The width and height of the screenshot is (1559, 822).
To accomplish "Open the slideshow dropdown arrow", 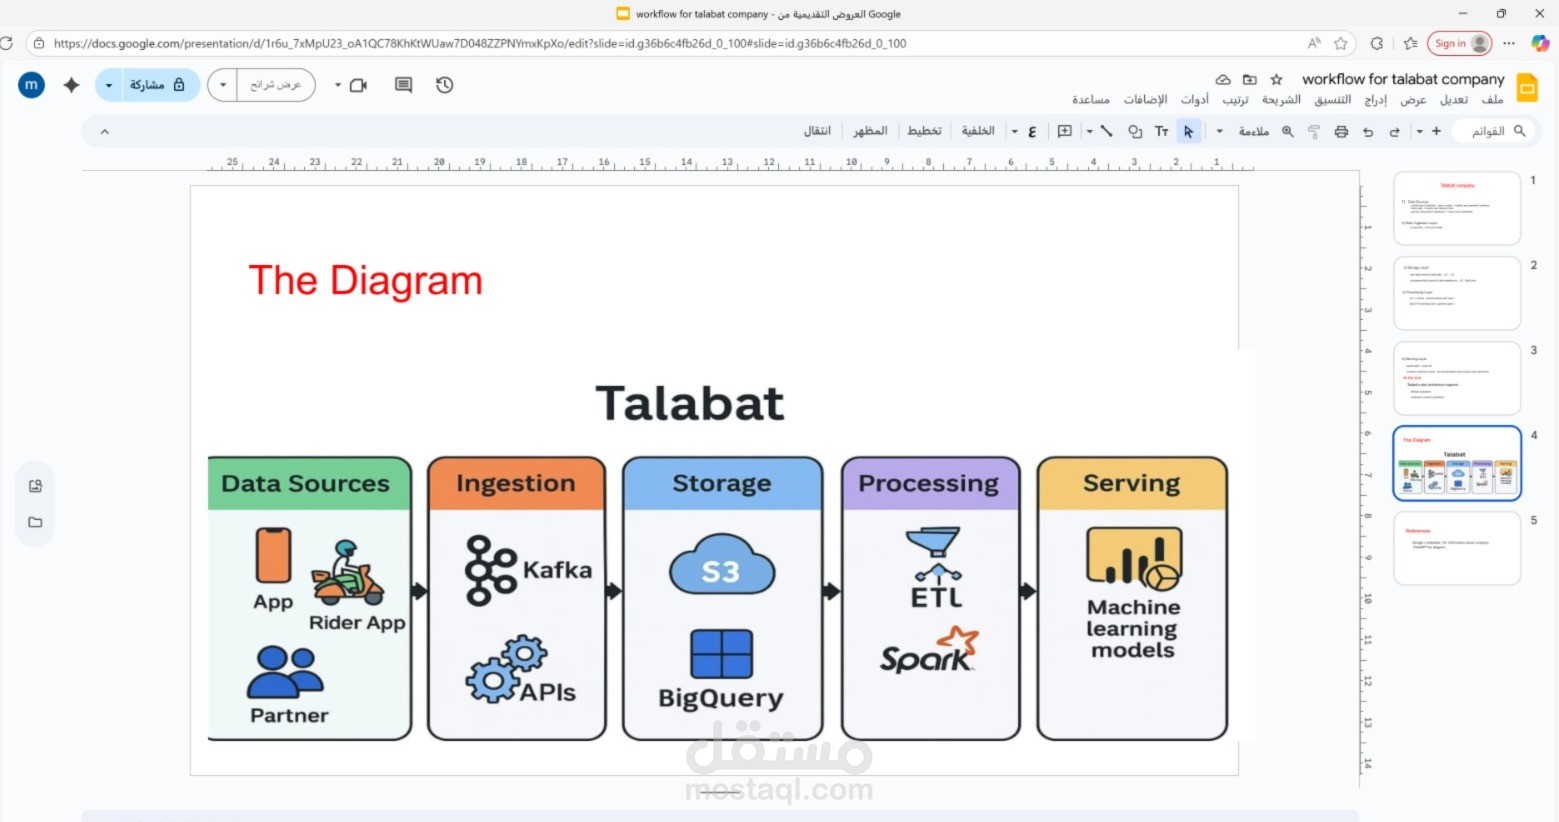I will tap(223, 85).
